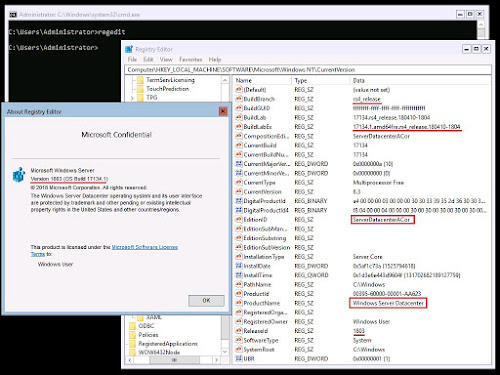Click the InstallTime QWORD icon
Viewport: 500px width, 375px height.
[x=239, y=275]
